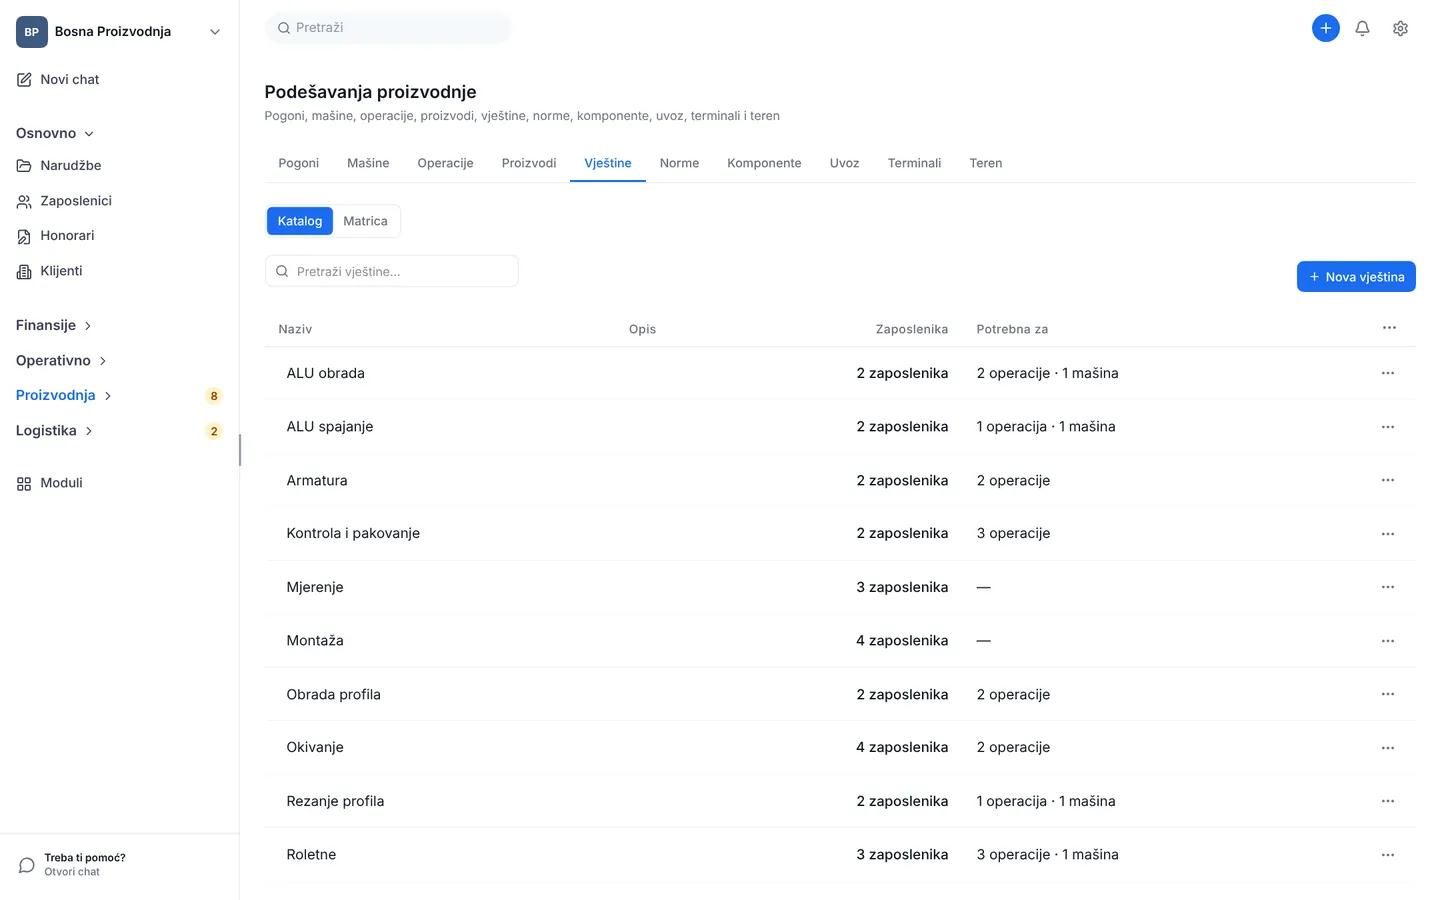Focus the Pretraži vještine search field
The height and width of the screenshot is (900, 1440).
tap(392, 271)
